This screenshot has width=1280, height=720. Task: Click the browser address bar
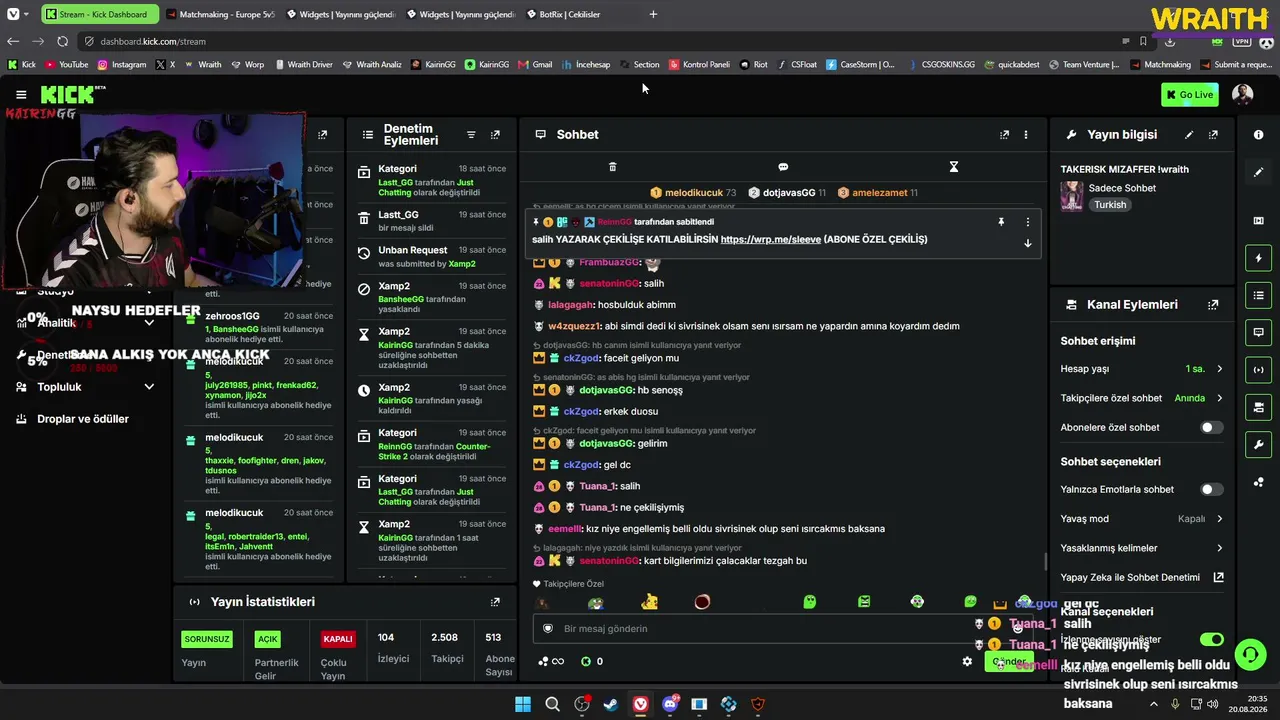600,41
